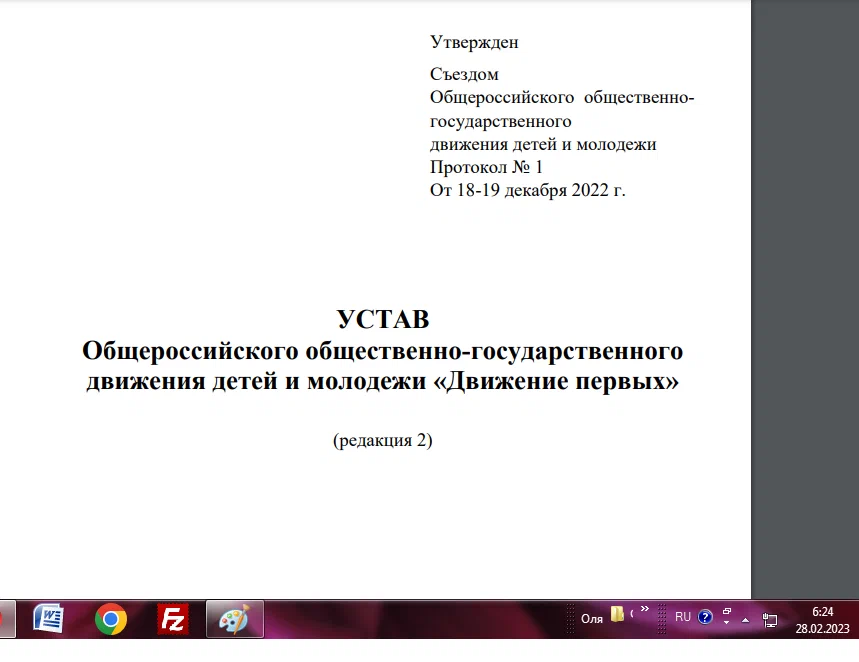
Task: Show hidden tray icons arrow
Action: (745, 620)
